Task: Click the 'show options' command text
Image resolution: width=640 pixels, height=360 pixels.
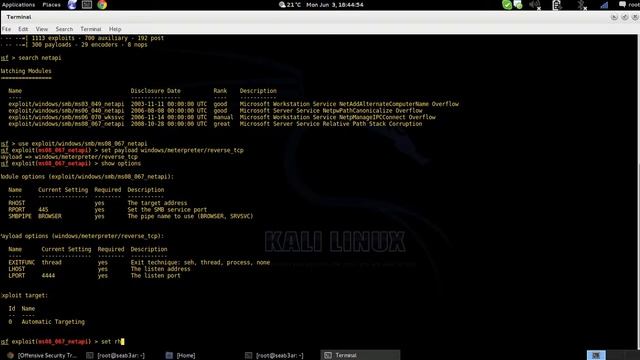Action: coord(121,163)
